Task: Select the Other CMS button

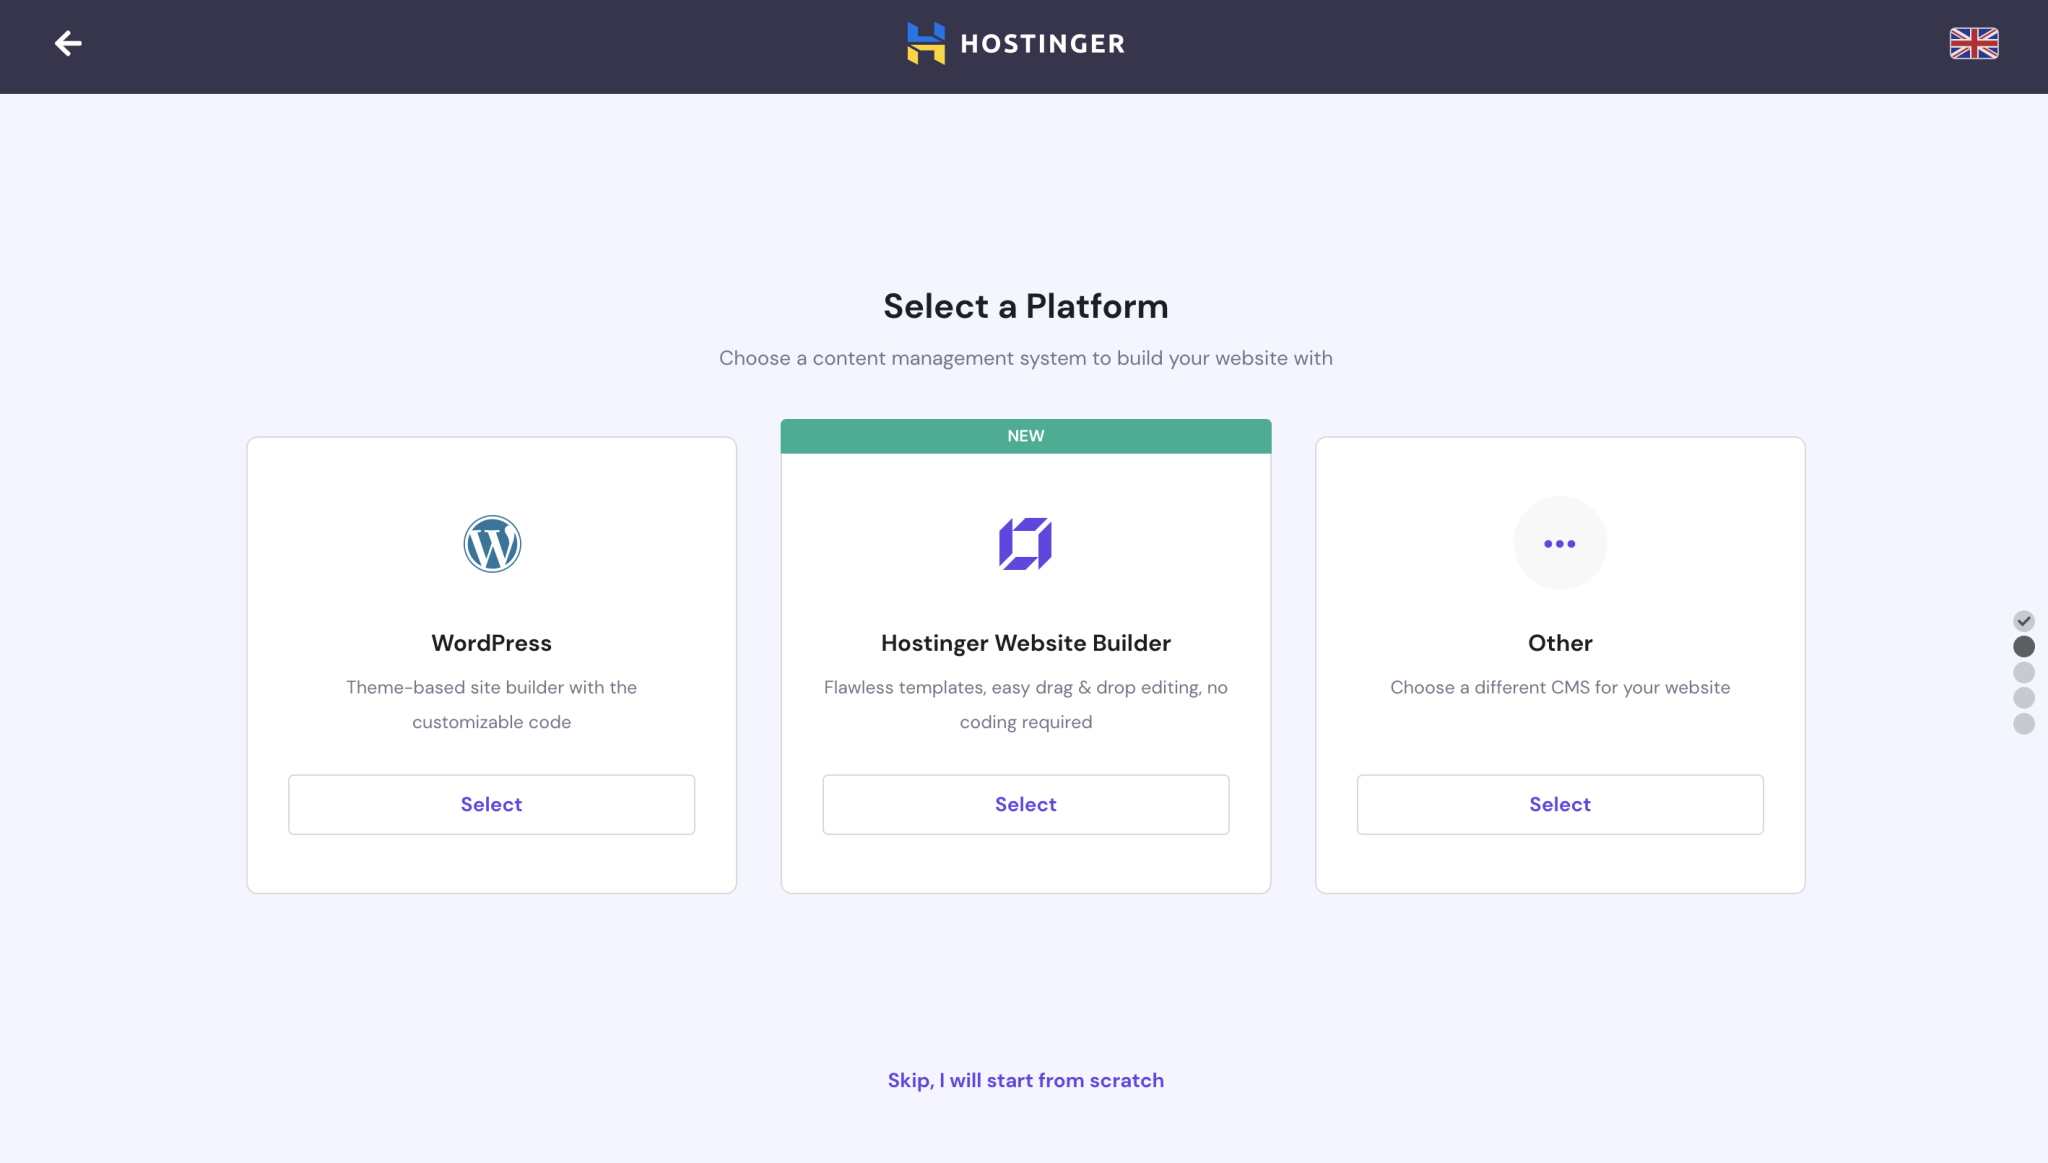Action: [1560, 804]
